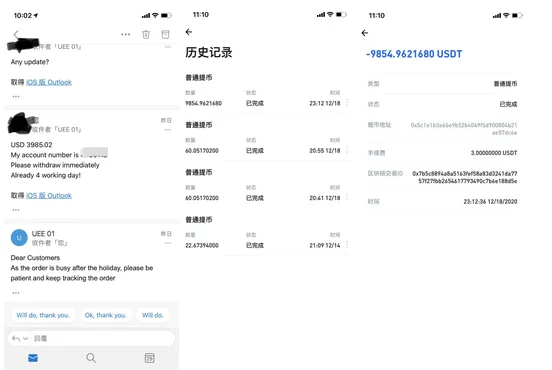Open options for the 23:12 12/18 withdrawal
Image resolution: width=552 pixels, height=370 pixels.
[x=347, y=102]
